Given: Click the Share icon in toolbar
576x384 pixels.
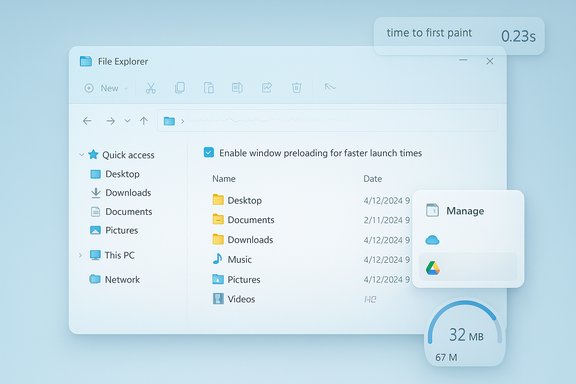Looking at the screenshot, I should coord(267,87).
